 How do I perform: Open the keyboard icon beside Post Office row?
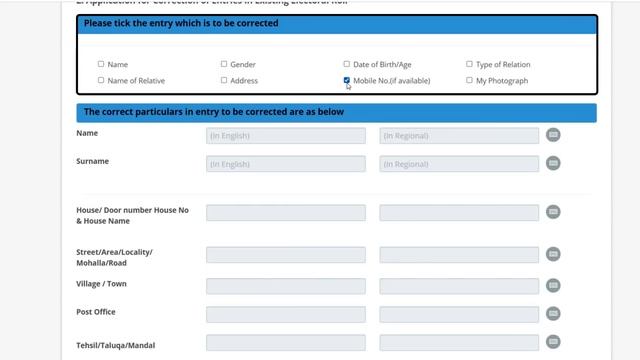[553, 313]
